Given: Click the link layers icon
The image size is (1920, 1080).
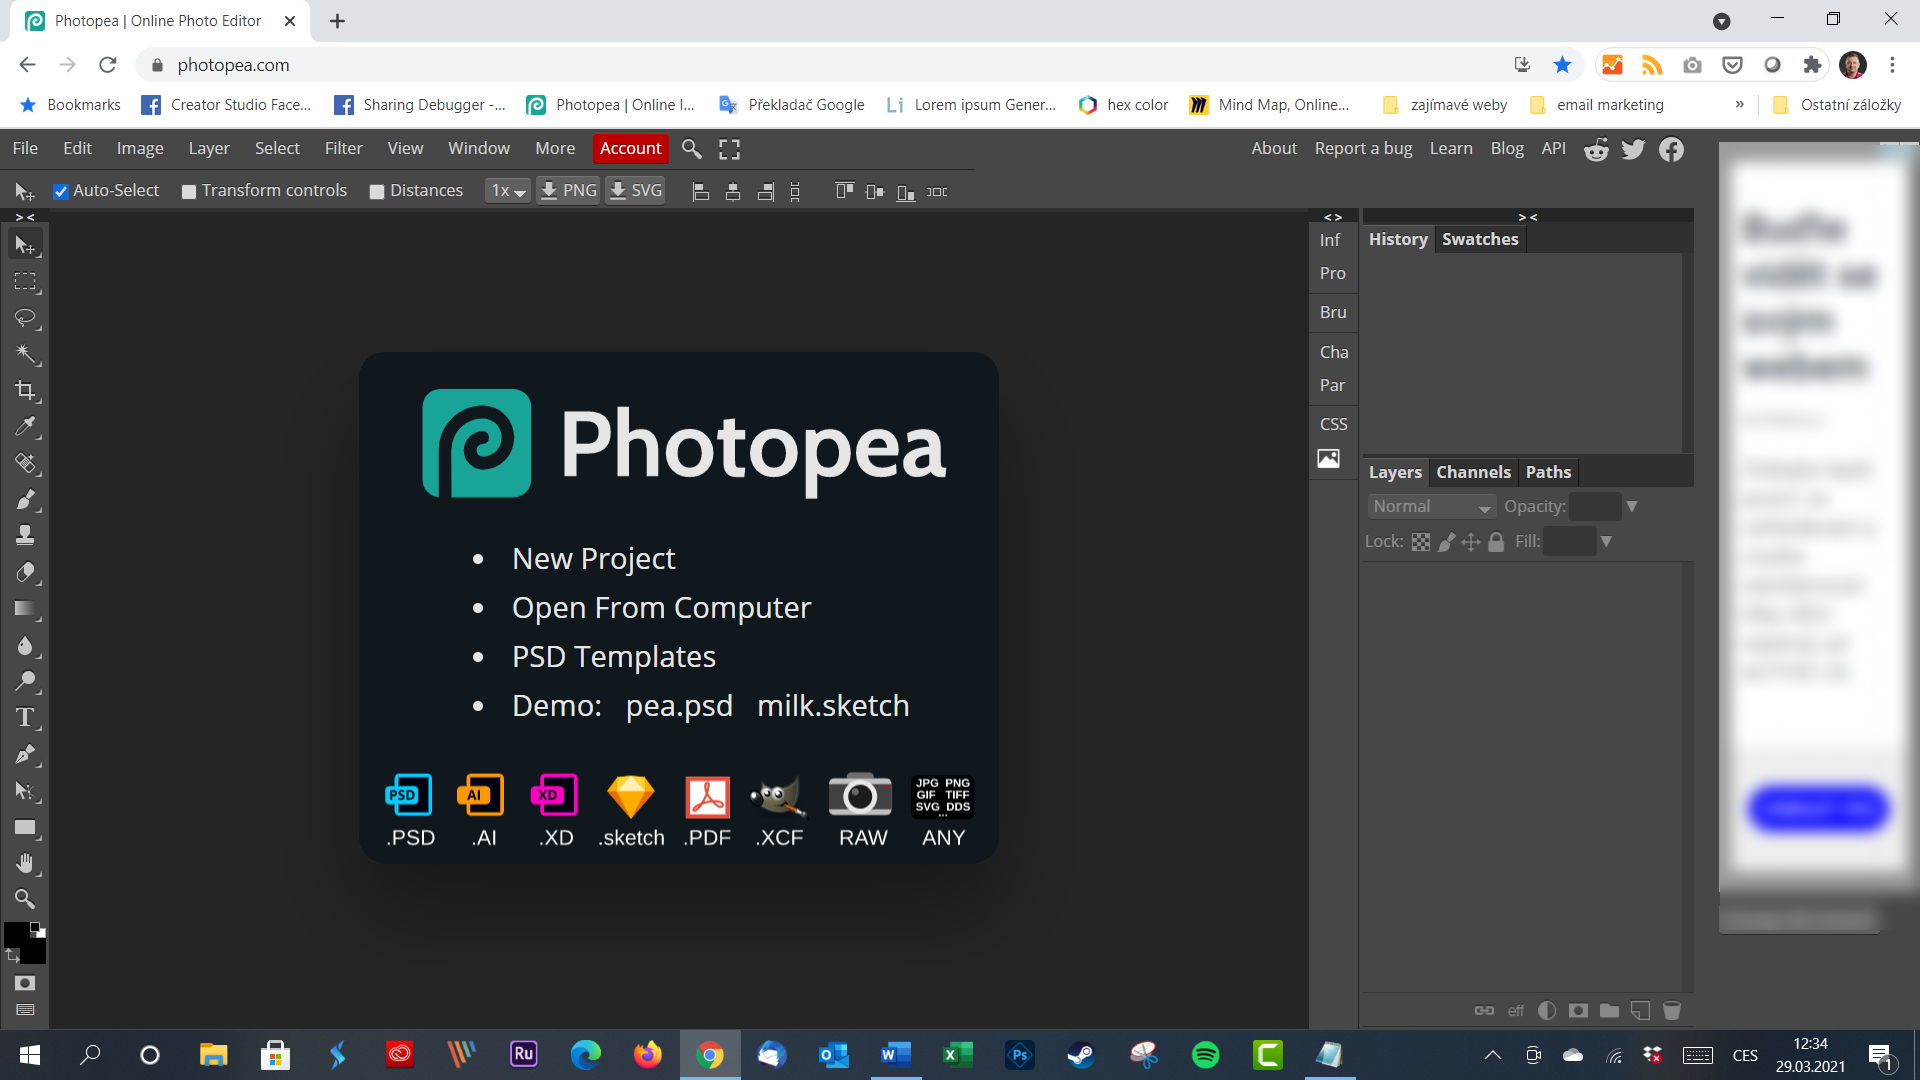Looking at the screenshot, I should (1484, 1010).
